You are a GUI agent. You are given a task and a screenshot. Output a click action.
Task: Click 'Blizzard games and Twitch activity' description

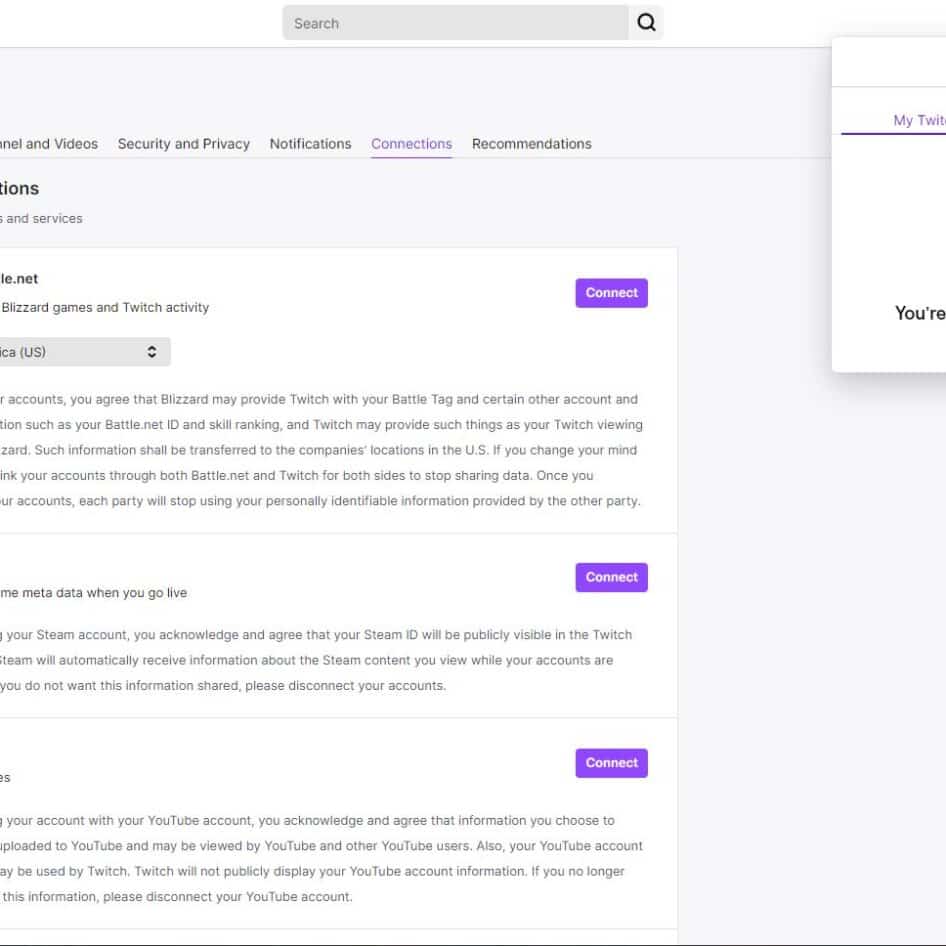pyautogui.click(x=105, y=307)
